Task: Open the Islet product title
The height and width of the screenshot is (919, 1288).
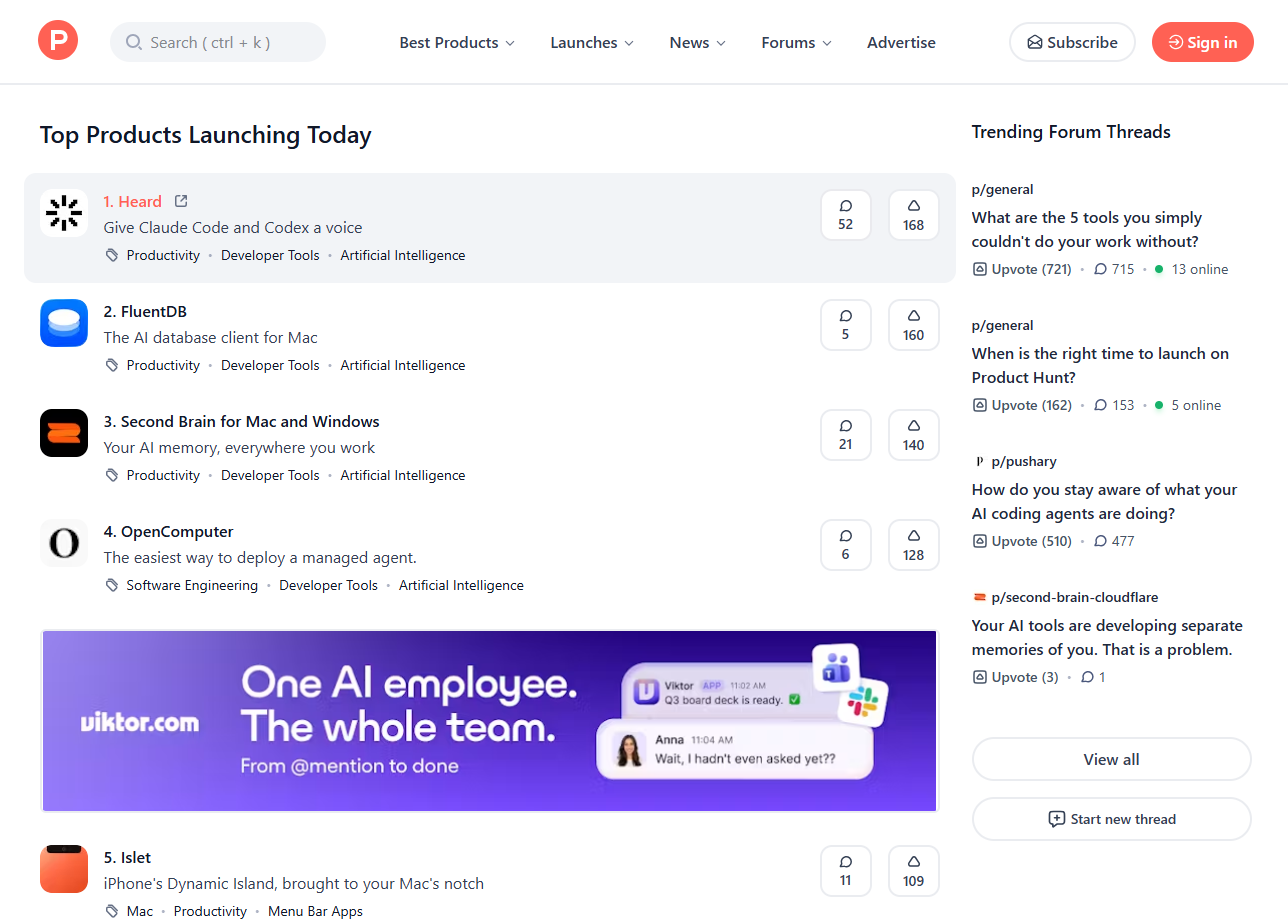Action: tap(128, 857)
